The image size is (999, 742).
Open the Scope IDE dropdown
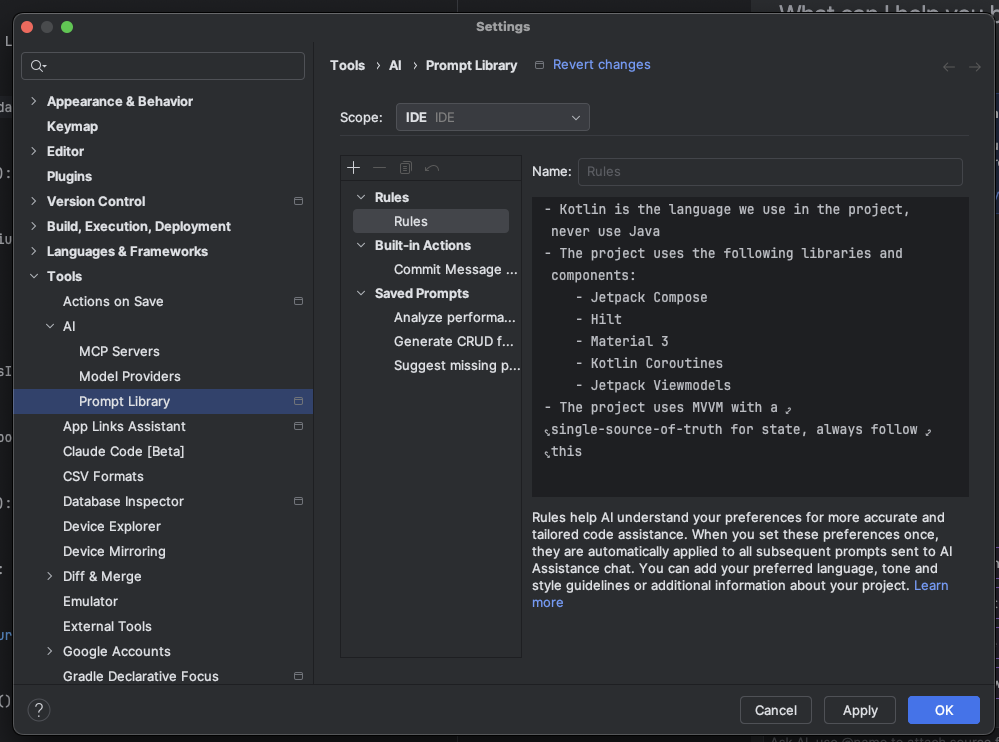point(492,117)
